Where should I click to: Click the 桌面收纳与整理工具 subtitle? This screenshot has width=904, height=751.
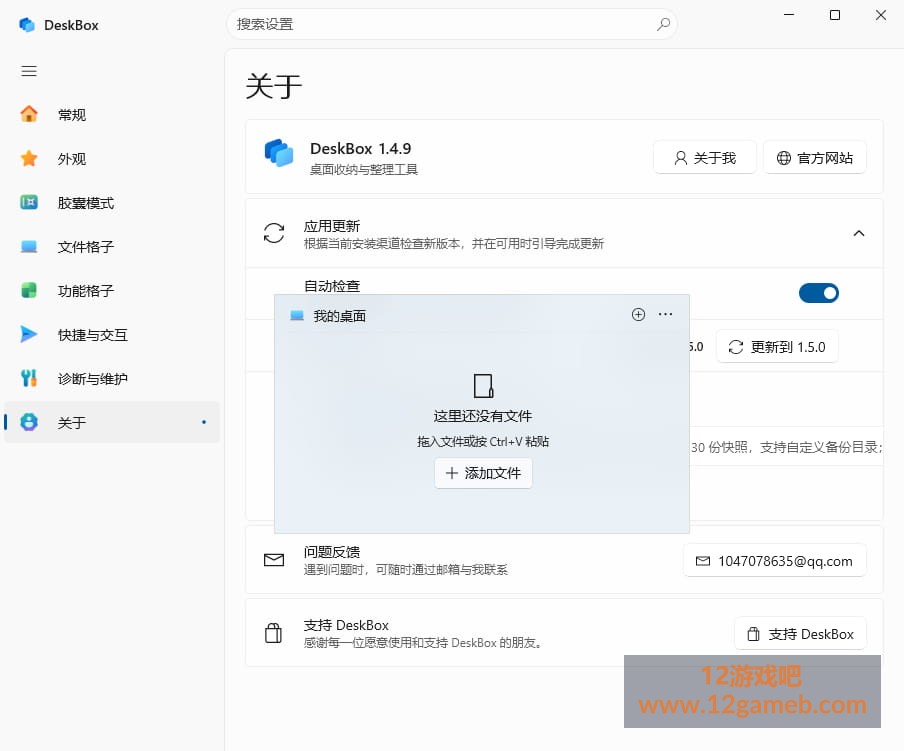pos(364,169)
